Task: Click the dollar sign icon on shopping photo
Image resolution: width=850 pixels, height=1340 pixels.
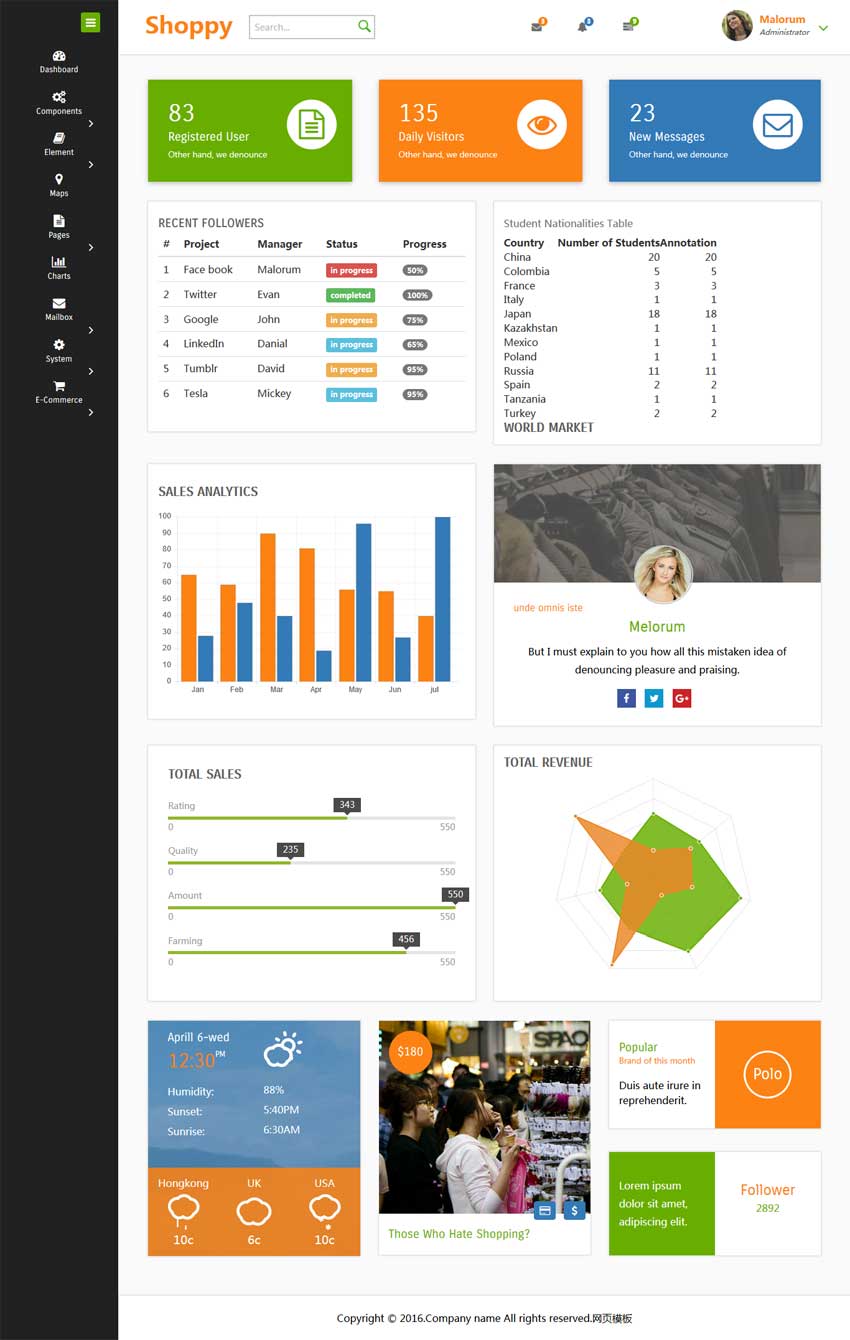Action: (574, 1210)
